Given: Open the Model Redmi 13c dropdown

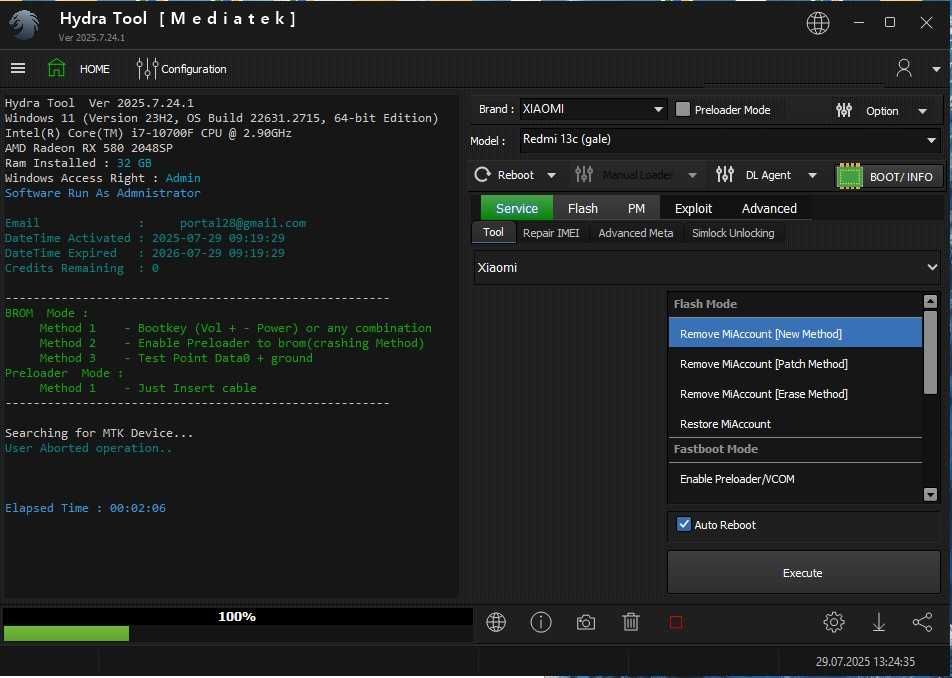Looking at the screenshot, I should click(x=729, y=140).
